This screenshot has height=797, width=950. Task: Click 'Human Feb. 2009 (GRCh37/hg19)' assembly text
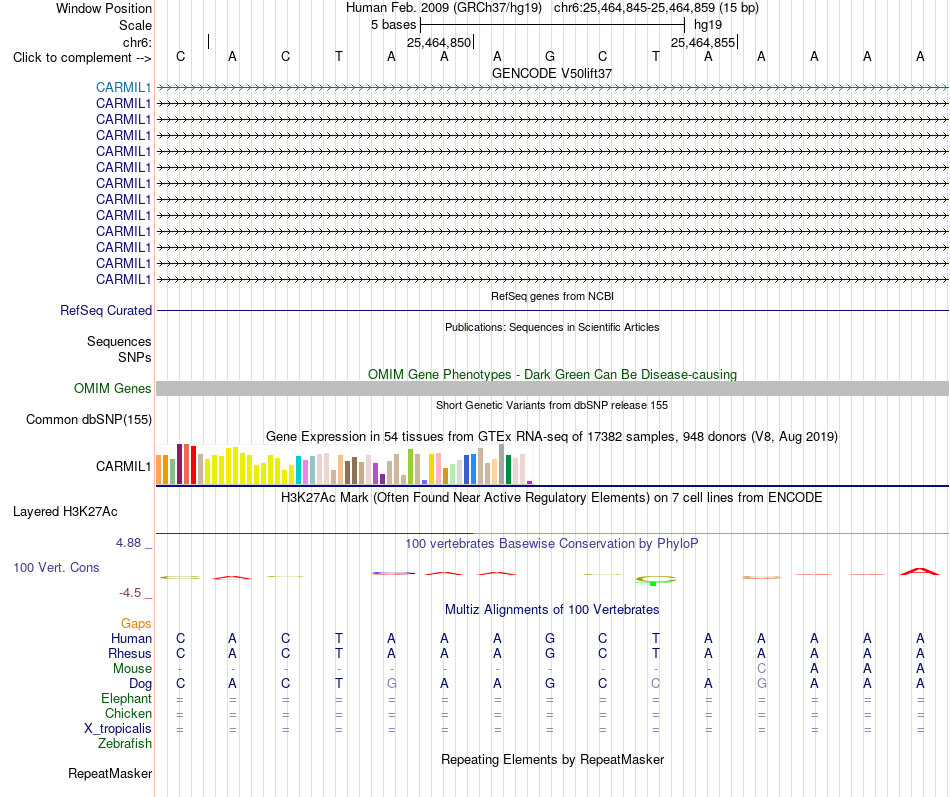pyautogui.click(x=444, y=8)
